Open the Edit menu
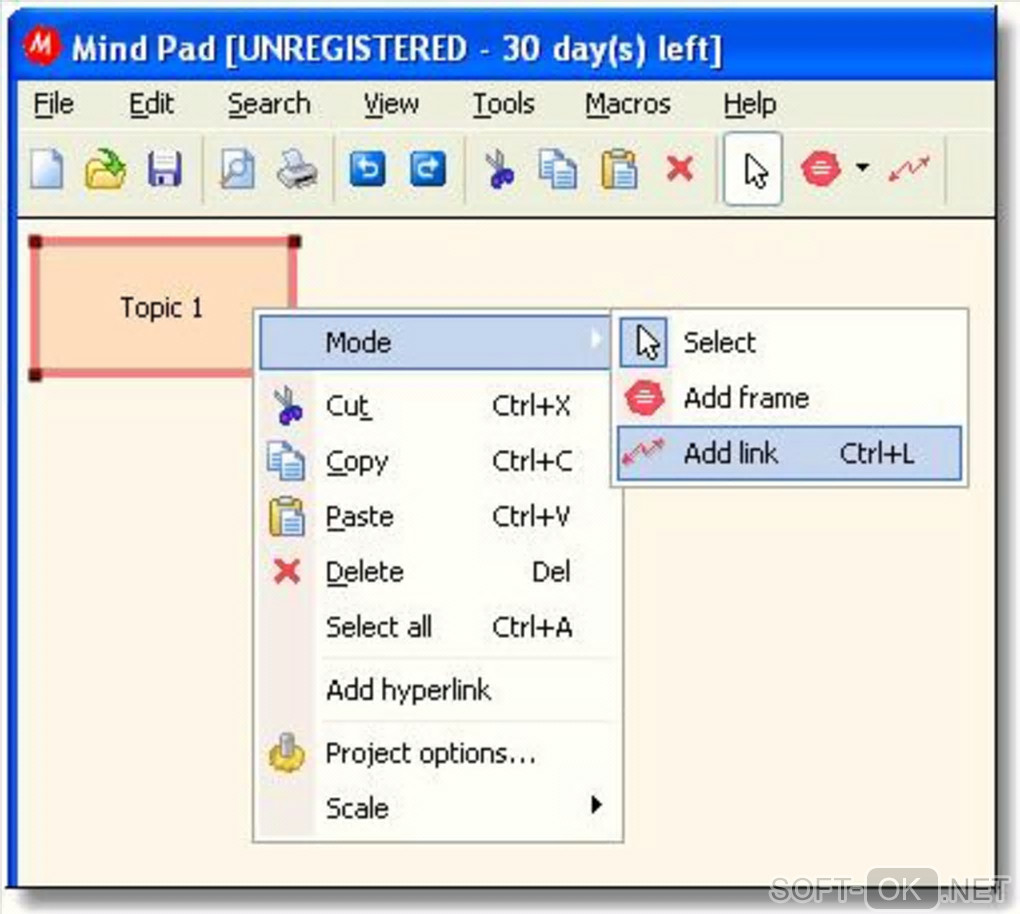This screenshot has width=1020, height=914. [x=151, y=104]
